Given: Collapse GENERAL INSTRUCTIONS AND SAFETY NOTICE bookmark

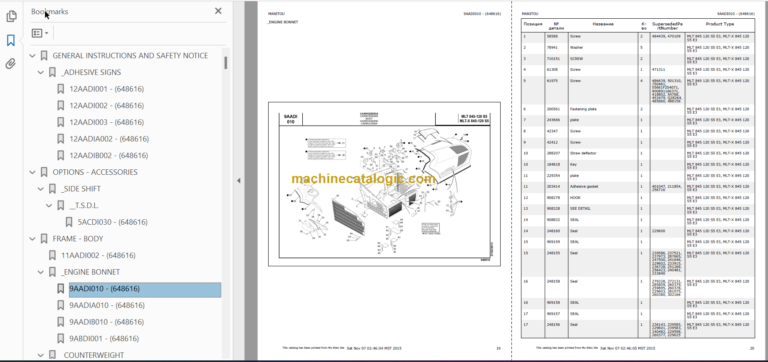Looking at the screenshot, I should pyautogui.click(x=32, y=56).
